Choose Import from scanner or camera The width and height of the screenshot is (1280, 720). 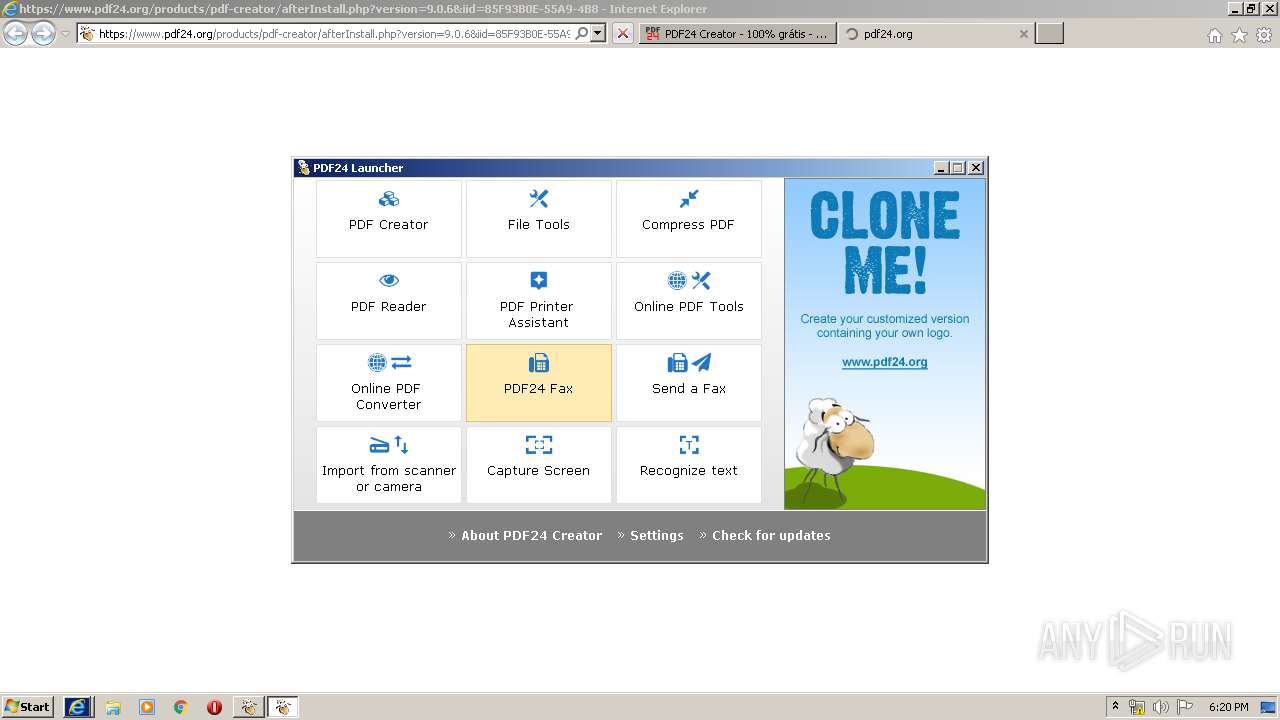[389, 464]
